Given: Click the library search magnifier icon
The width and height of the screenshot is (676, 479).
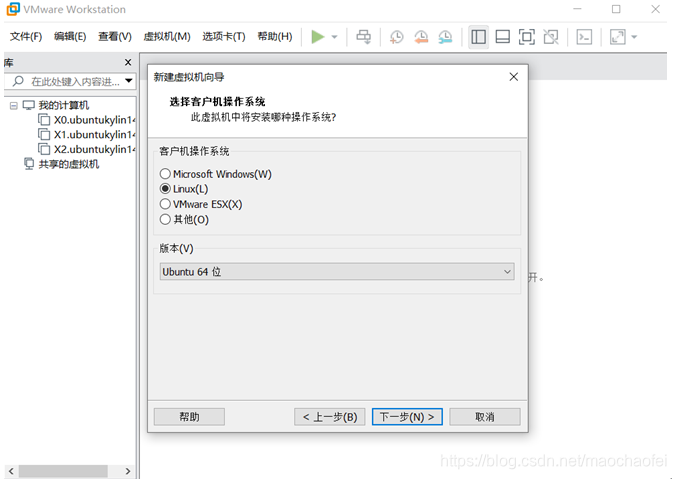Looking at the screenshot, I should point(18,81).
